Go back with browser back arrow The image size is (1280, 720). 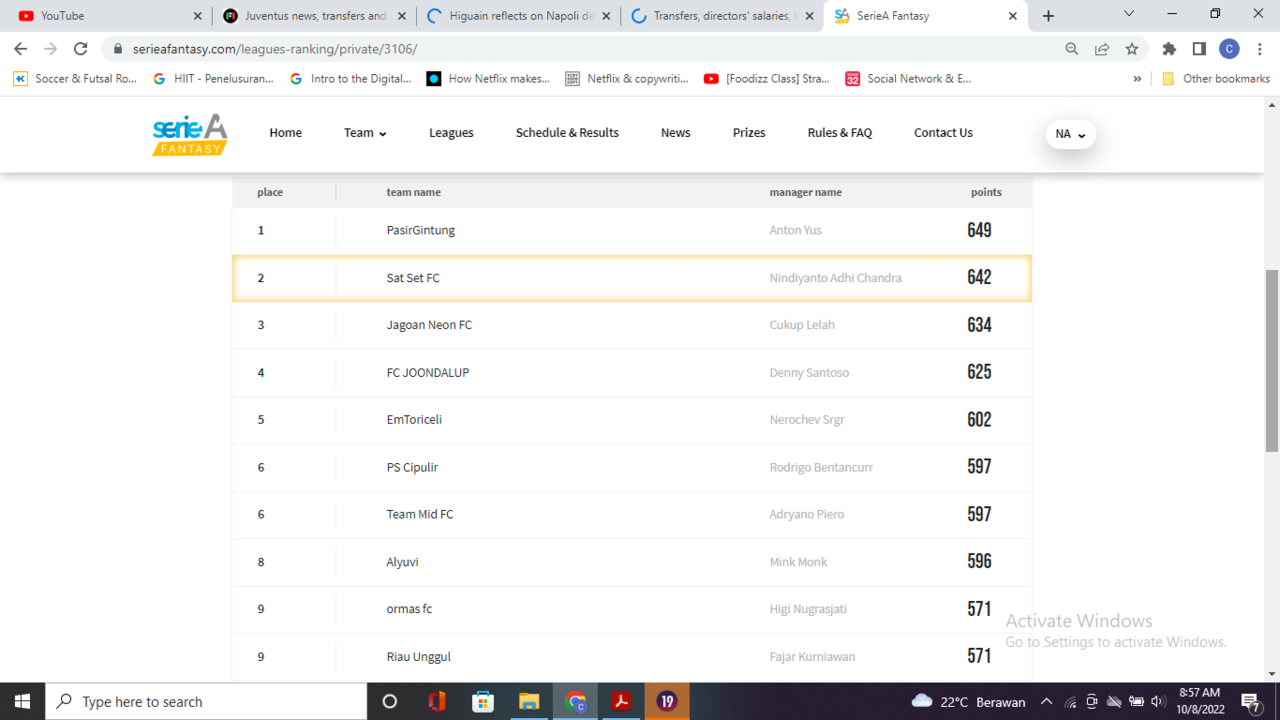21,48
